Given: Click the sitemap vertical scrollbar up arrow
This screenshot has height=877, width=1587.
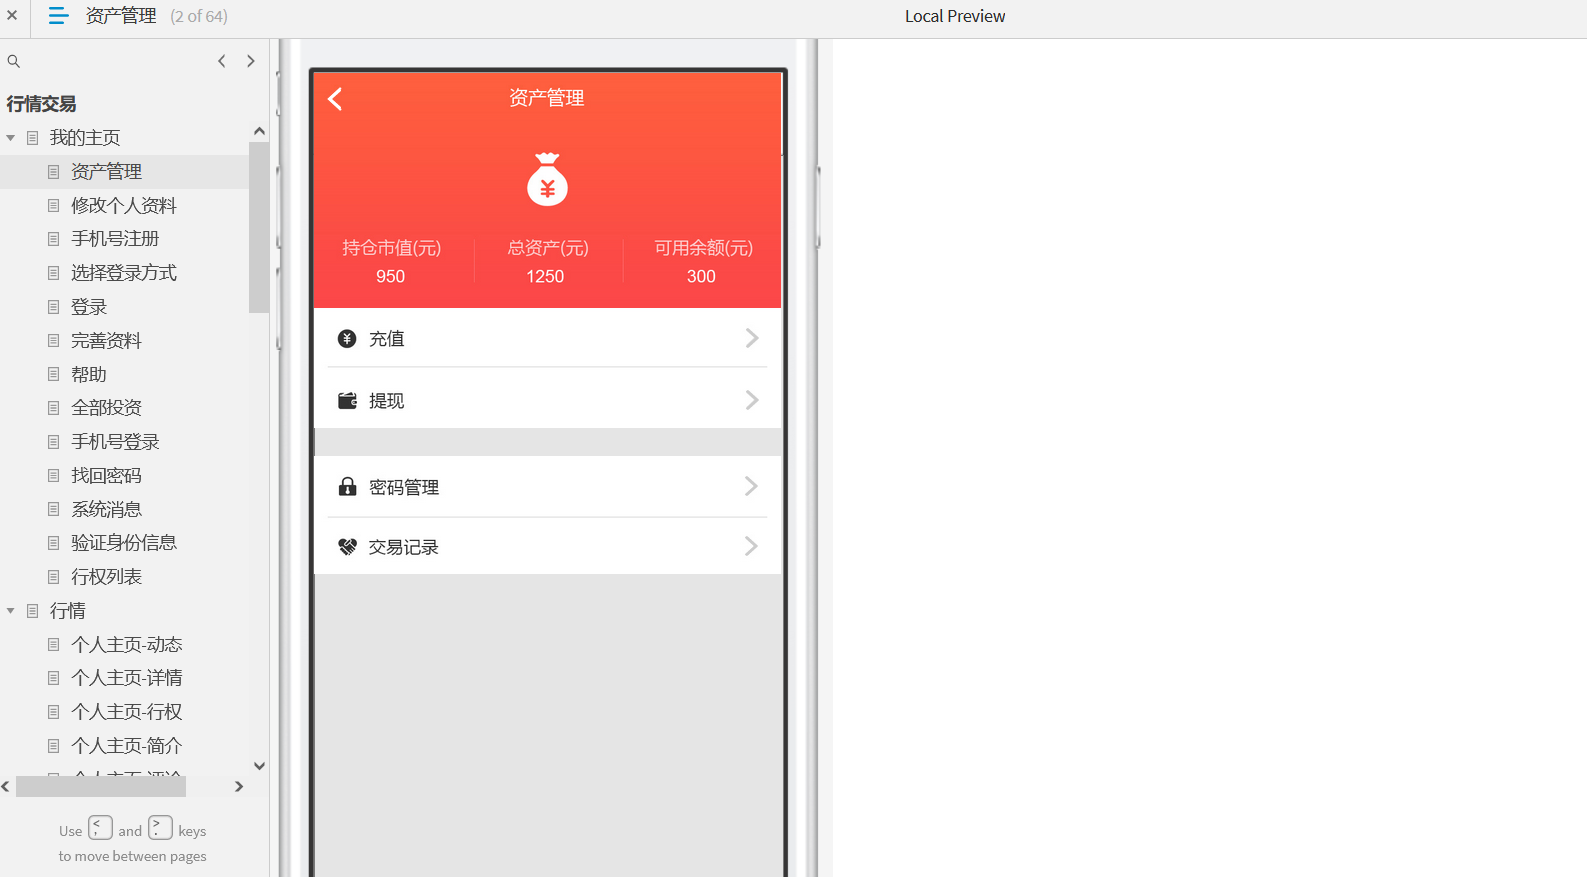Looking at the screenshot, I should 259,131.
